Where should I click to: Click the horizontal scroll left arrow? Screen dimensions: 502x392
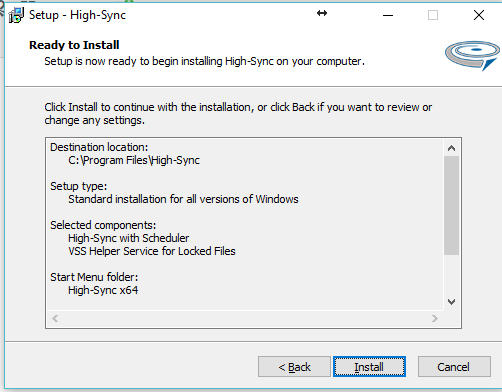(x=55, y=319)
